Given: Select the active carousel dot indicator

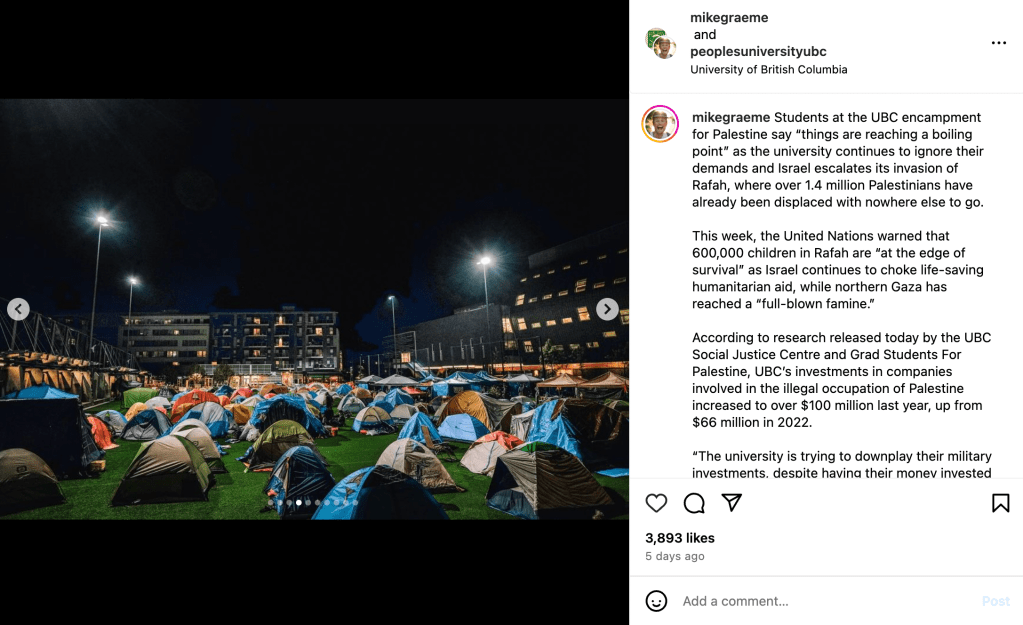Looking at the screenshot, I should tap(299, 502).
